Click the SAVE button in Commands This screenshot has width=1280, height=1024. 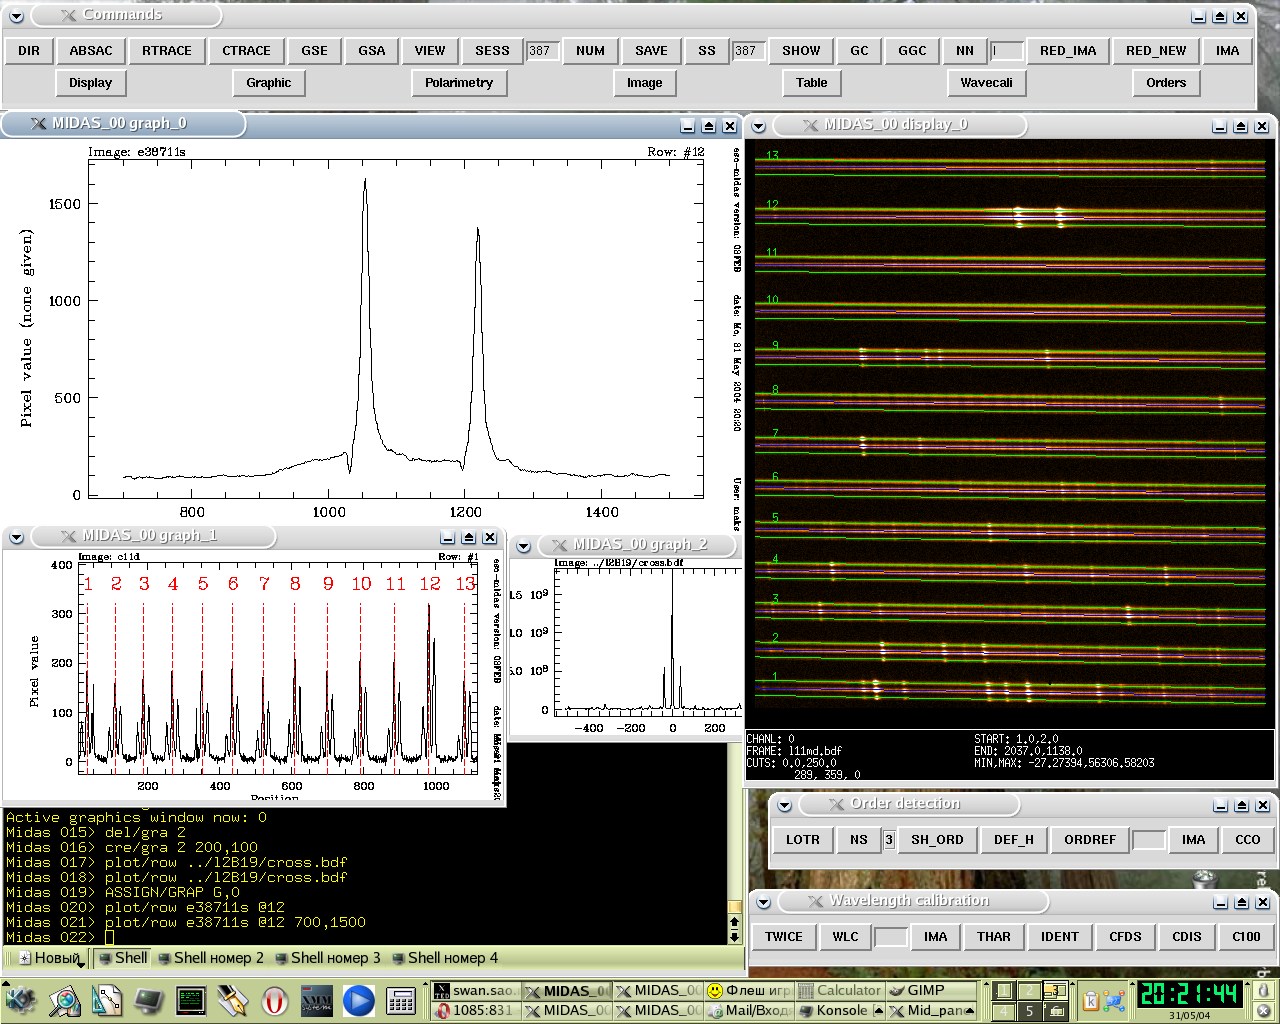pyautogui.click(x=651, y=51)
